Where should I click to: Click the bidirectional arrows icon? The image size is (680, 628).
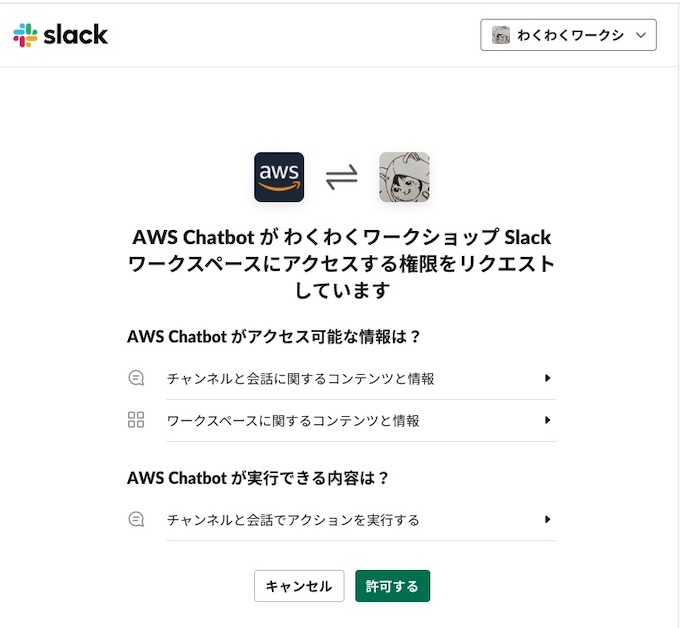coord(342,177)
